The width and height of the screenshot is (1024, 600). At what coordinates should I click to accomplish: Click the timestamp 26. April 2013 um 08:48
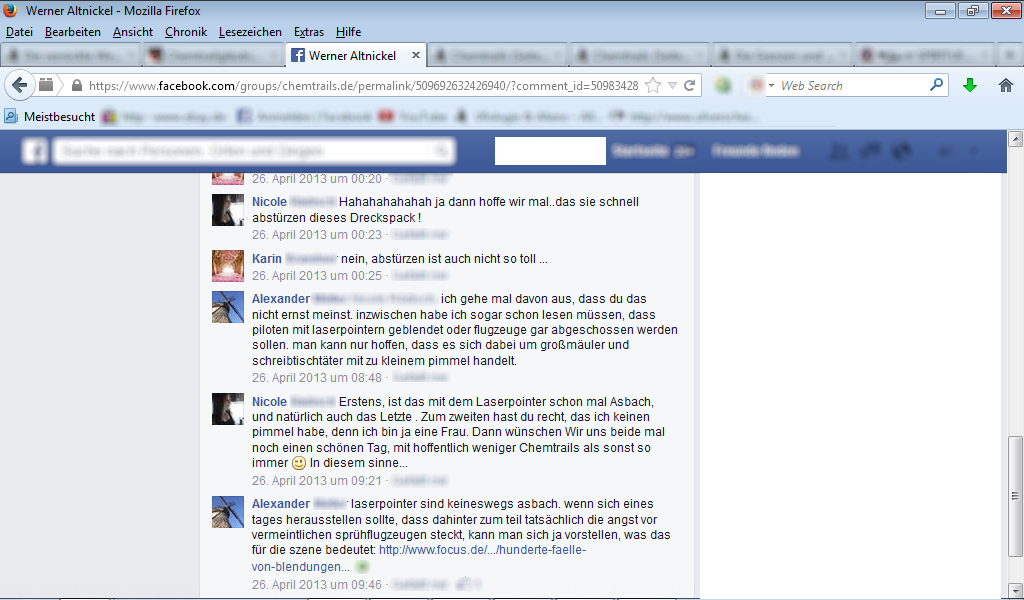pos(317,378)
